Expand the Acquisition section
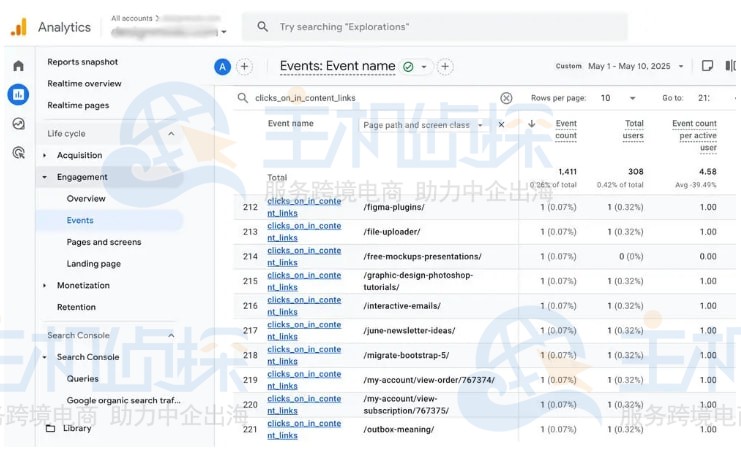Image resolution: width=741 pixels, height=451 pixels. point(45,156)
